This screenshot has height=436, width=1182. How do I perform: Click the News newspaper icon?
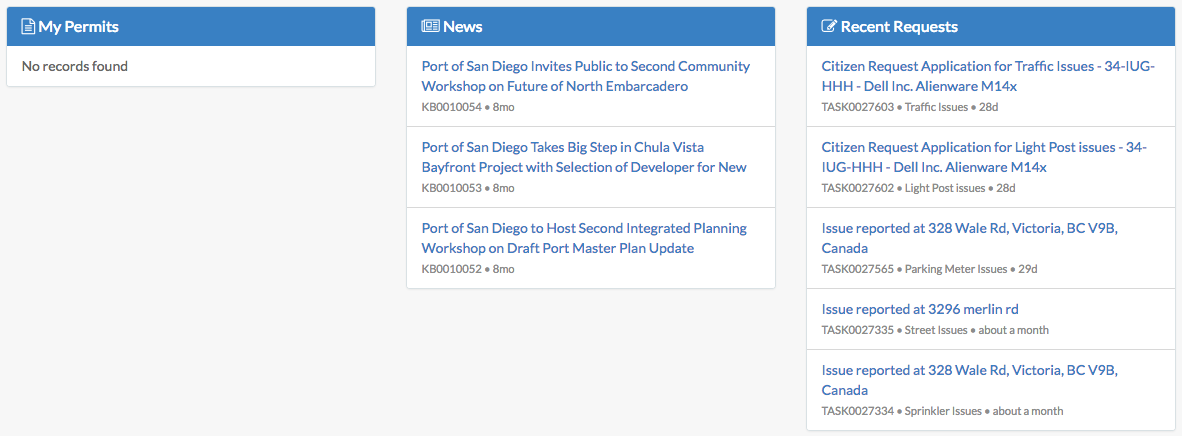pos(430,26)
